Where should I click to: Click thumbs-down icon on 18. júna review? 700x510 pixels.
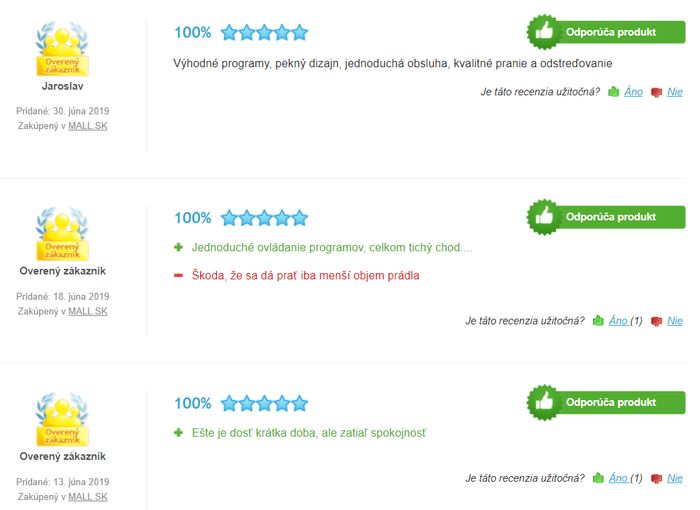click(x=656, y=321)
